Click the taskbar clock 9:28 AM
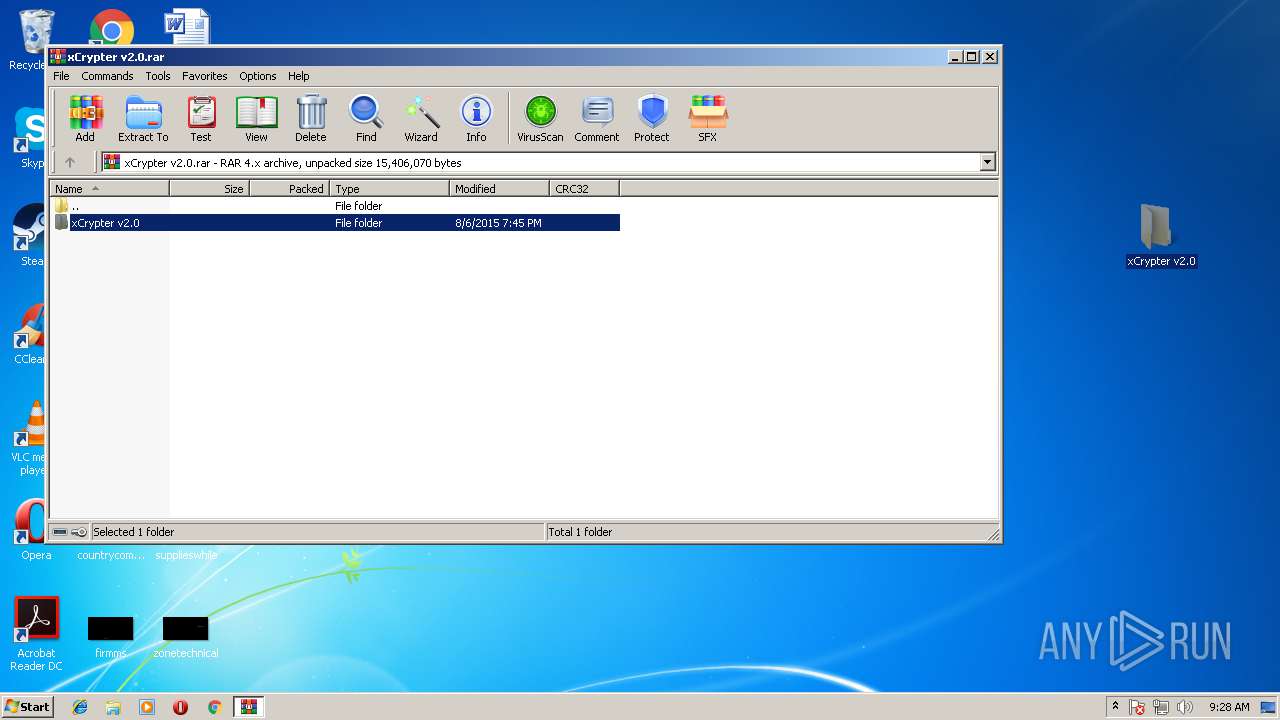 (x=1229, y=707)
